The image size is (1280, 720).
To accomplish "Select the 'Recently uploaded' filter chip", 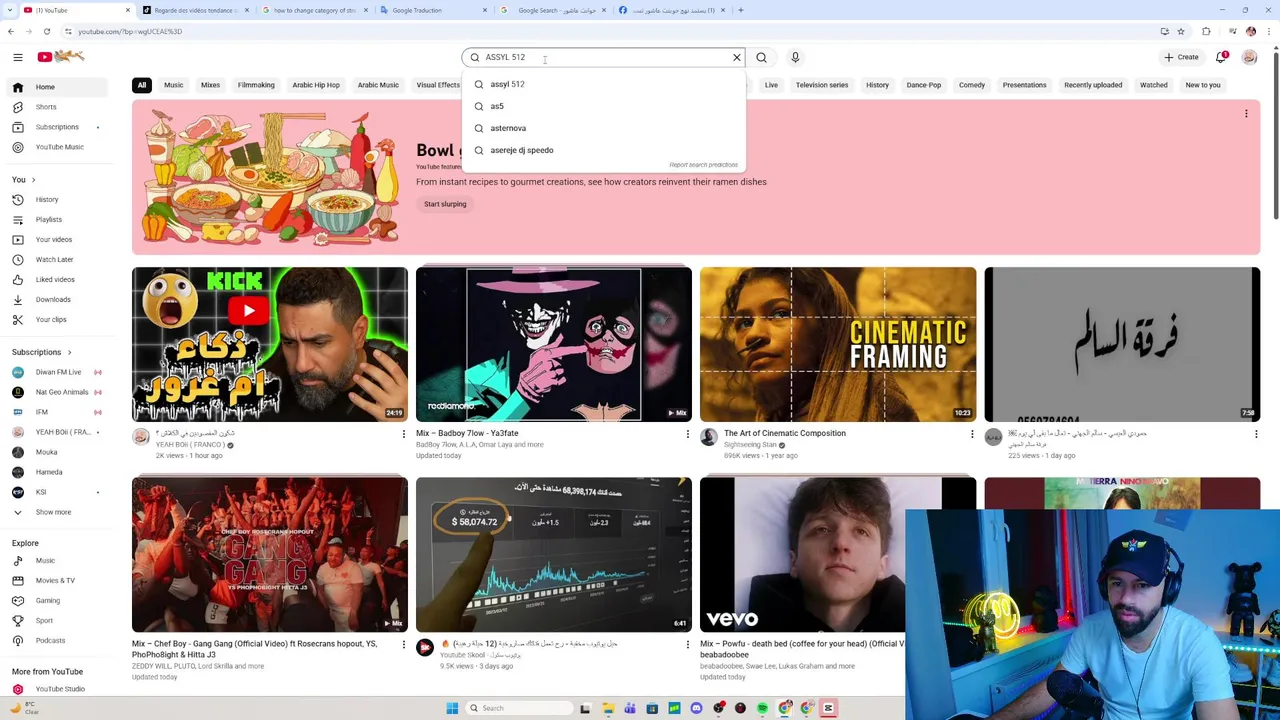I will [x=1093, y=85].
